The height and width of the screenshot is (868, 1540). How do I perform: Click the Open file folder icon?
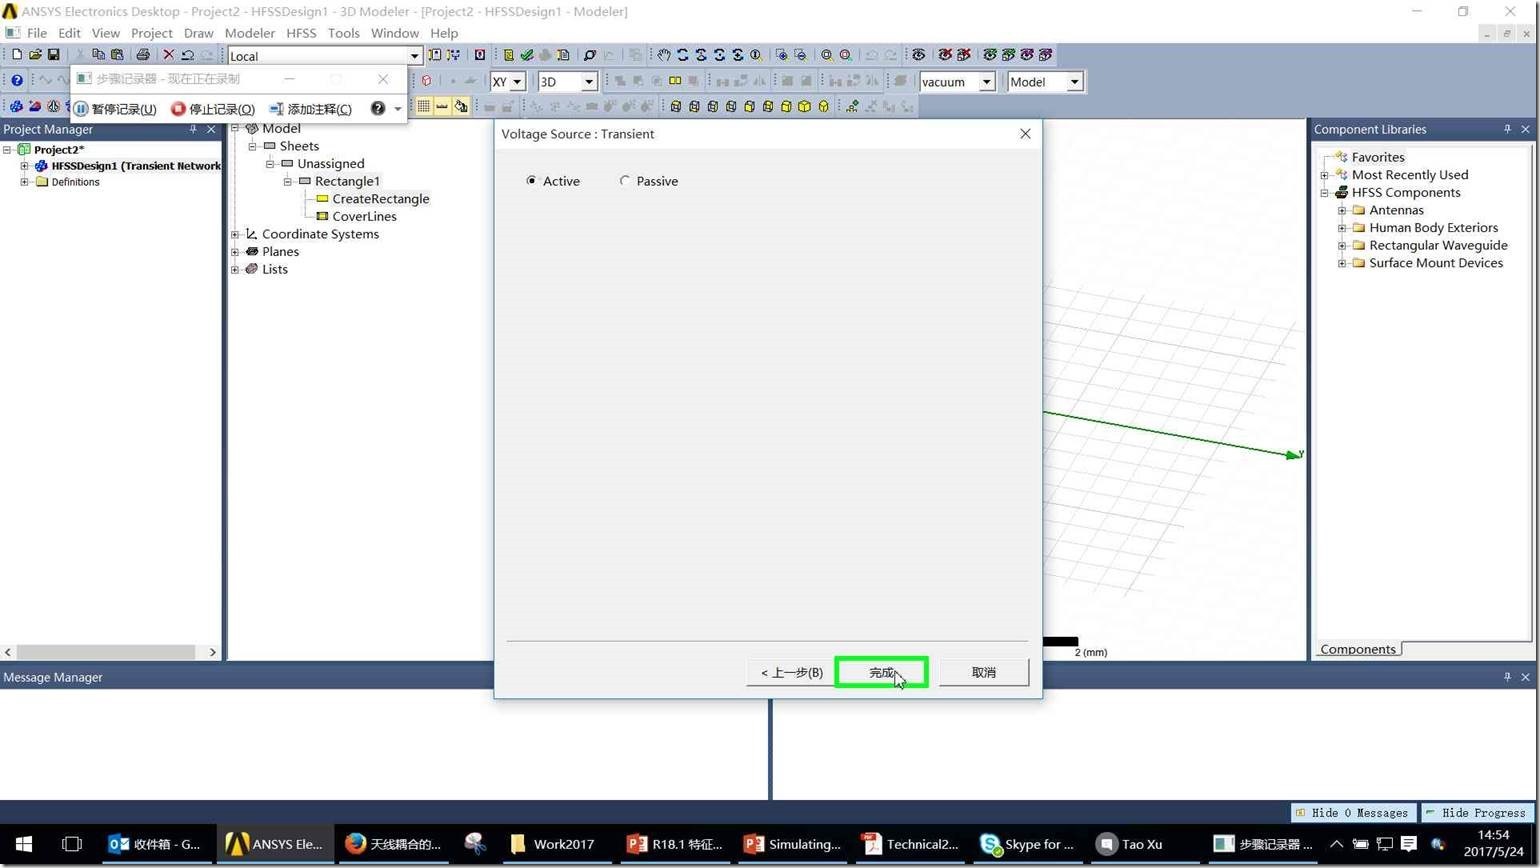[x=35, y=55]
